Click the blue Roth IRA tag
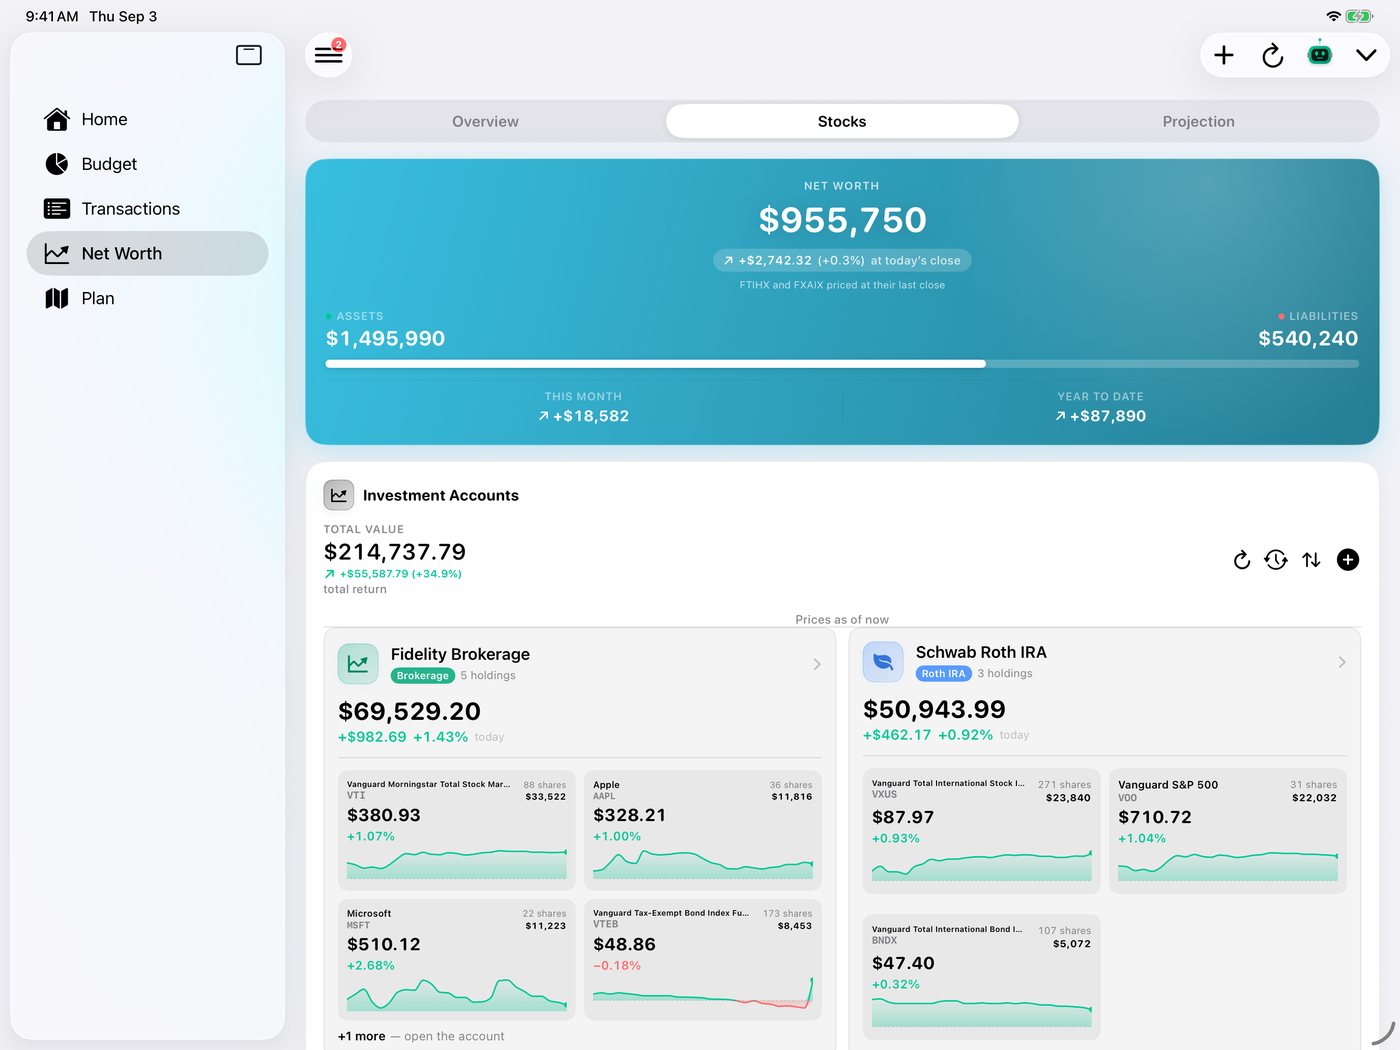 (x=944, y=674)
